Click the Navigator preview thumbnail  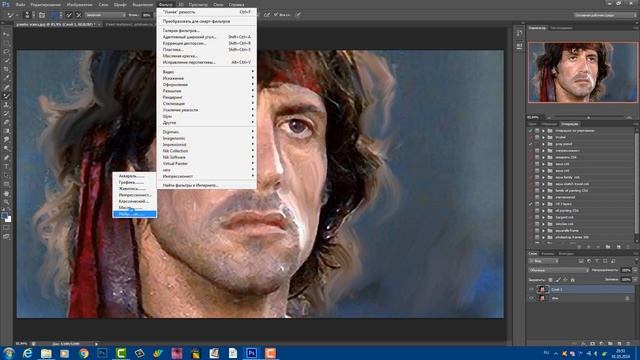tap(582, 72)
